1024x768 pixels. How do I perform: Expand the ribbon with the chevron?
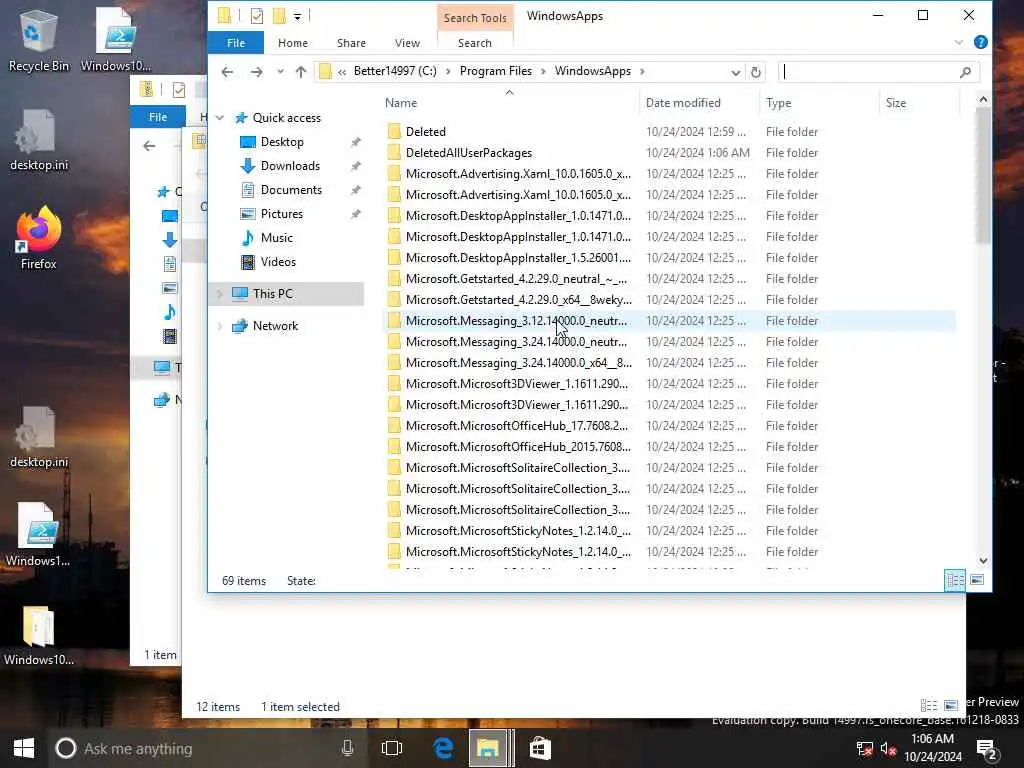[959, 42]
